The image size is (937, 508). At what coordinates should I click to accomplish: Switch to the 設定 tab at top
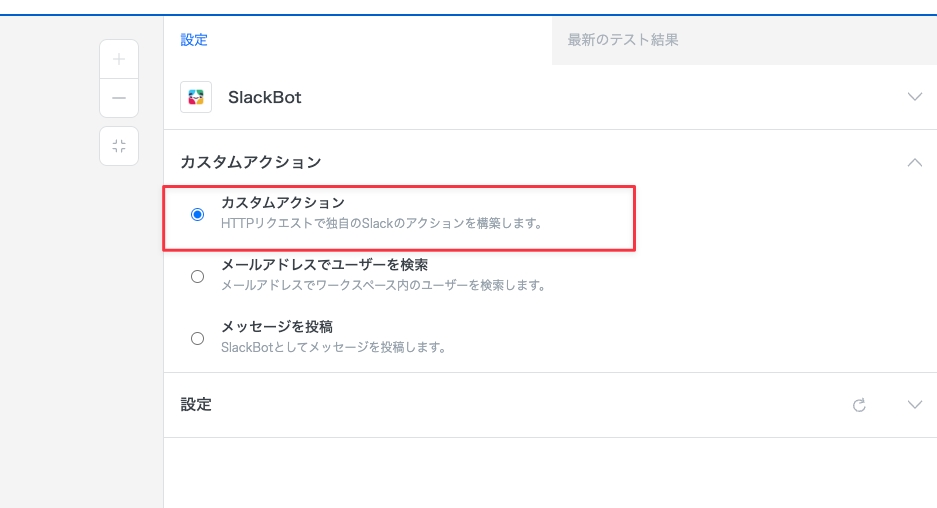pyautogui.click(x=194, y=40)
